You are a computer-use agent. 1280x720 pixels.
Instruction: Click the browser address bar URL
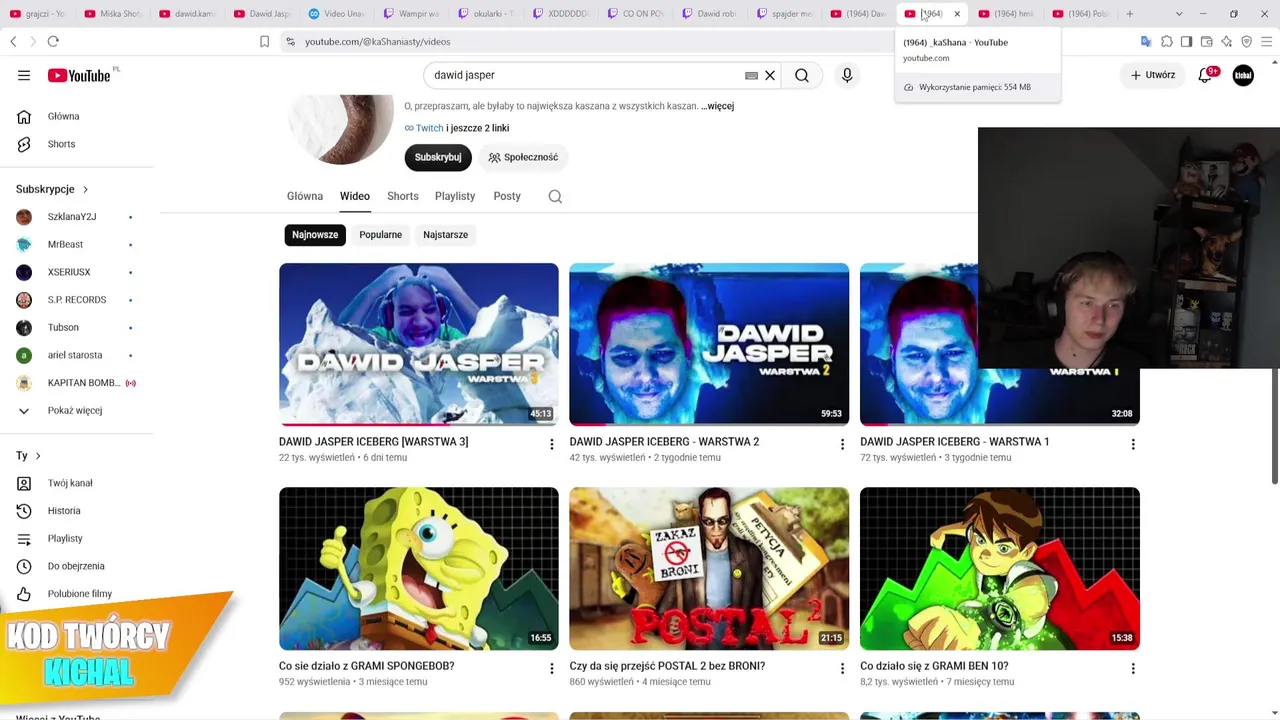click(378, 41)
